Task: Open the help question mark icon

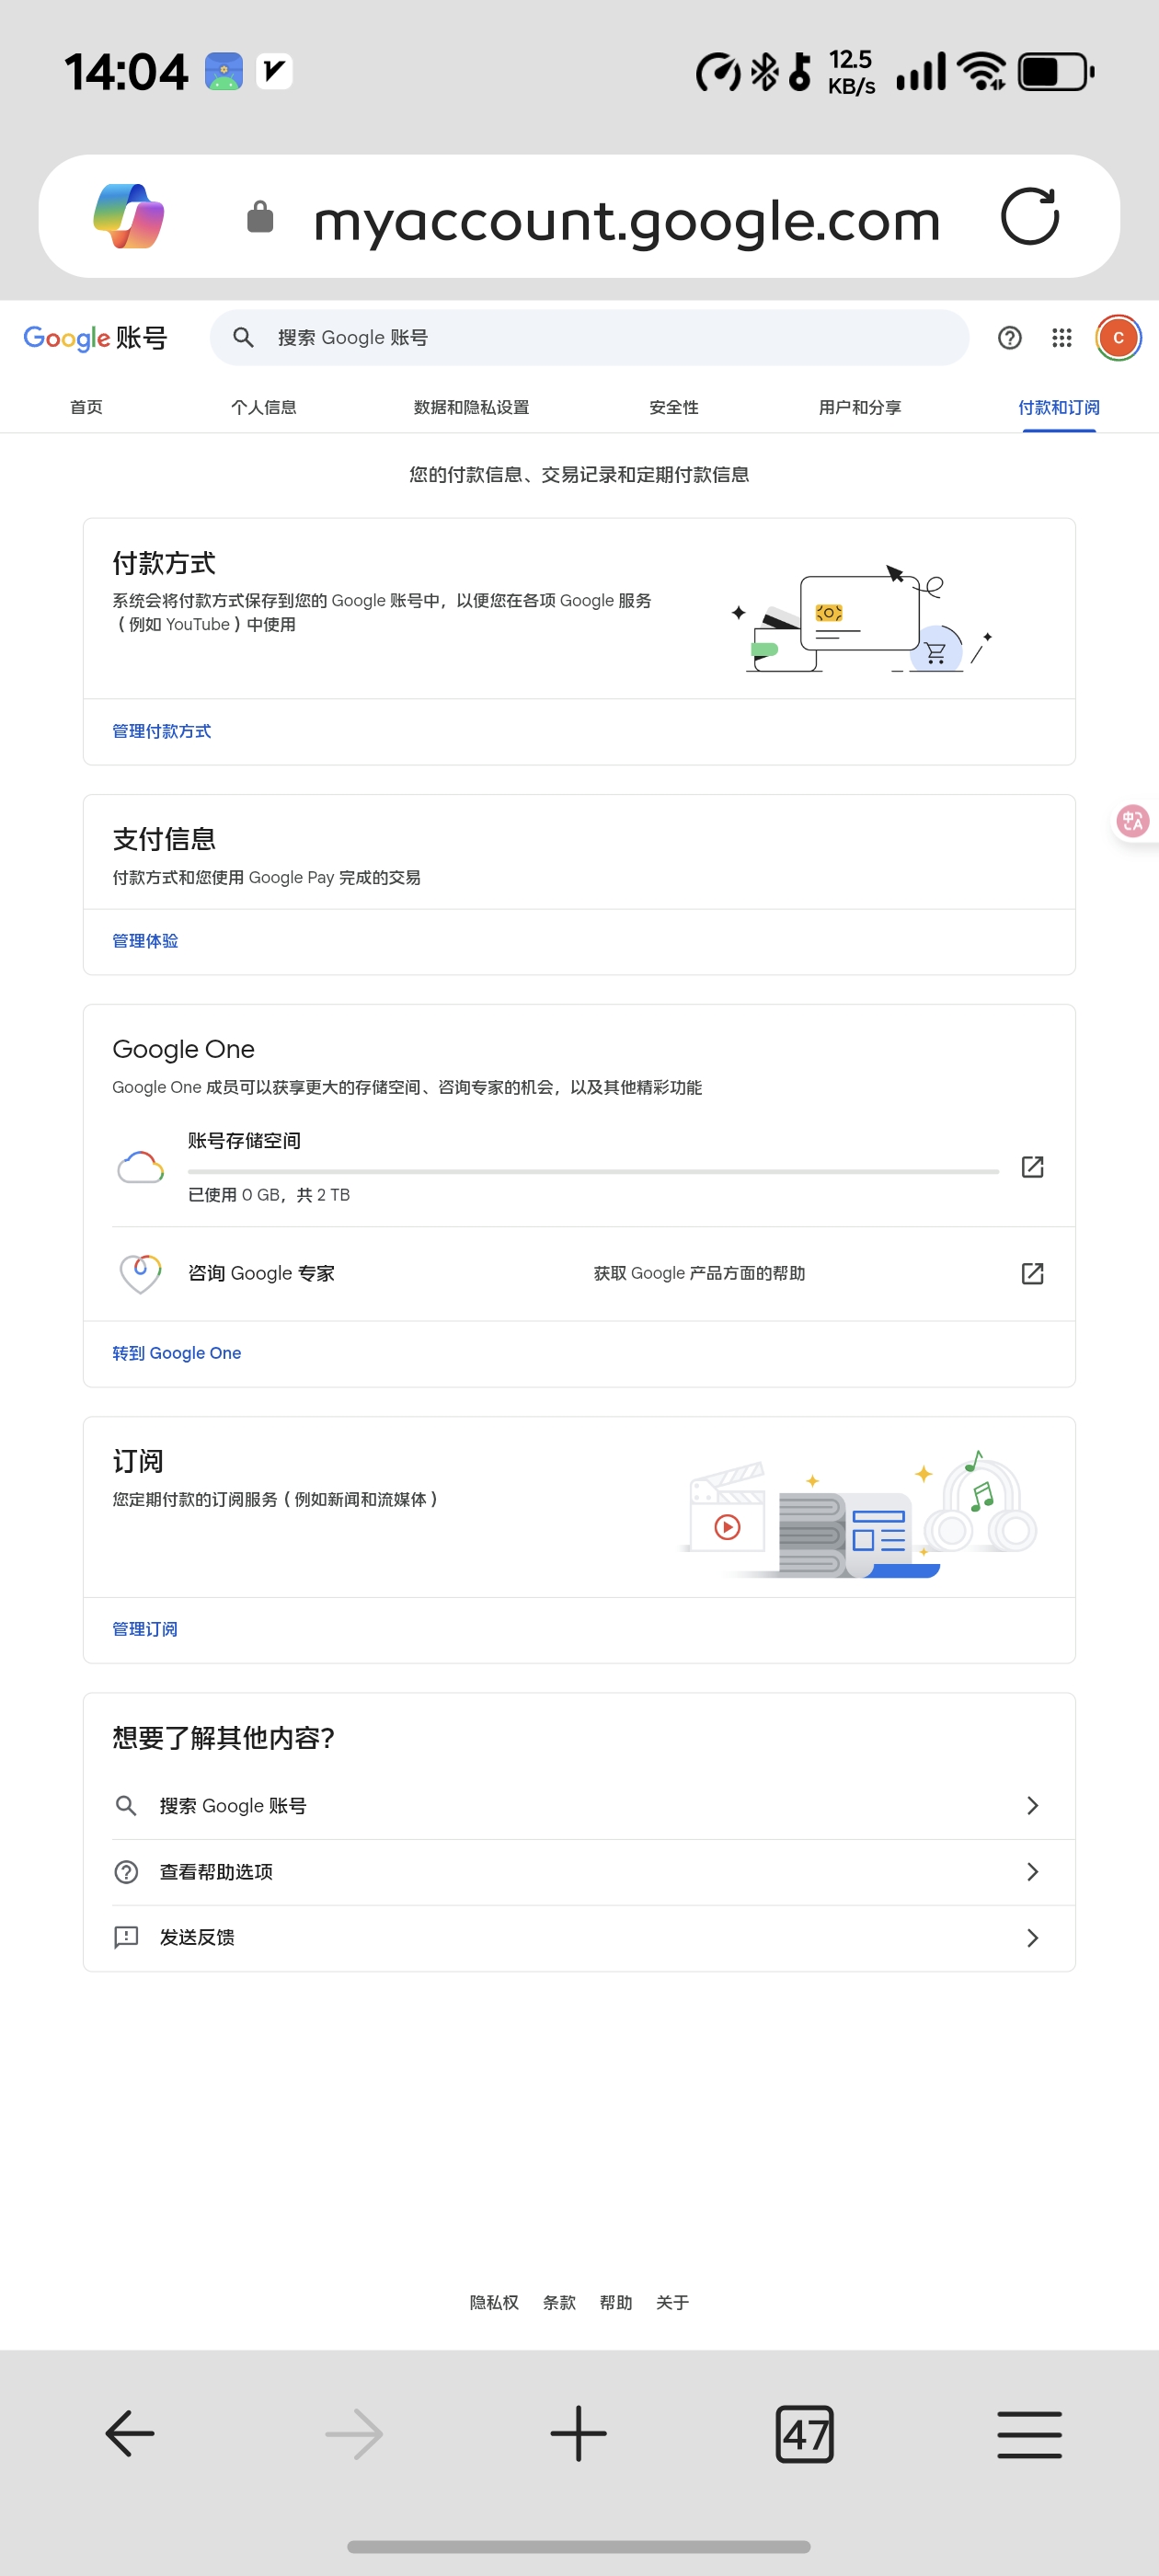Action: point(1009,338)
